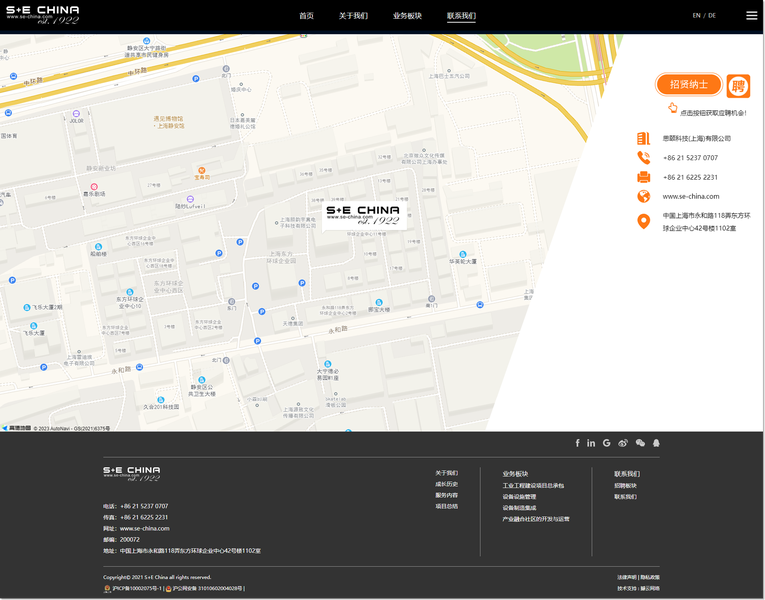Screen dimensions: 765x600
Task: Open the LinkedIn social icon
Action: pyautogui.click(x=591, y=443)
